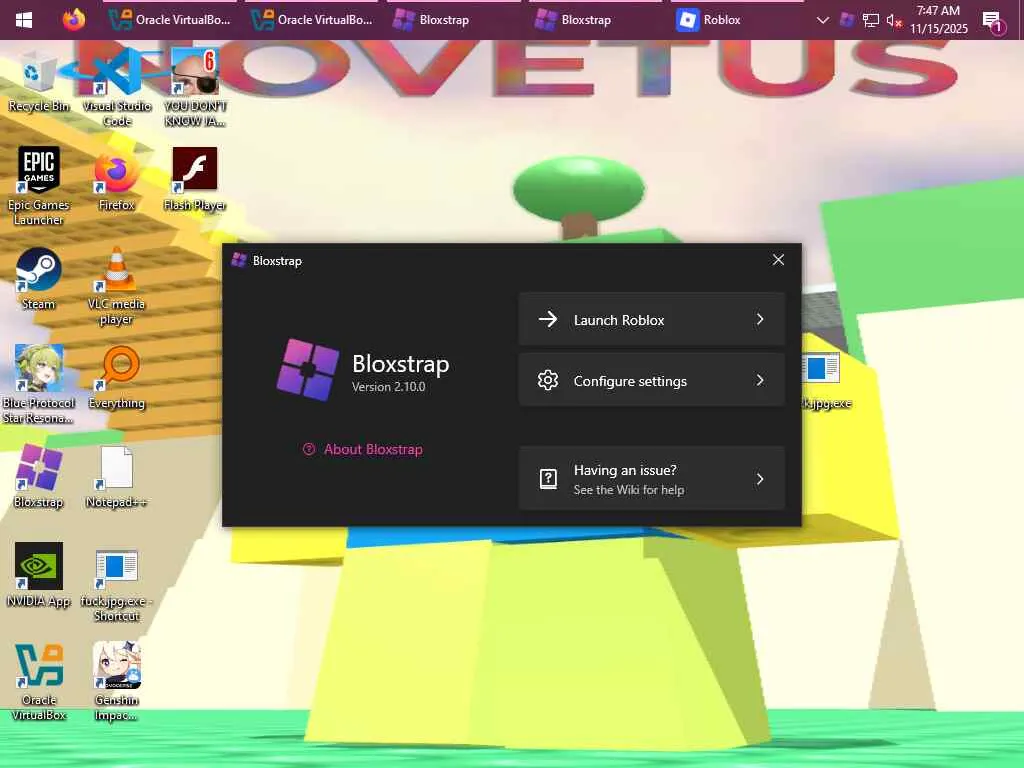This screenshot has height=768, width=1024.
Task: Click Launch Roblox button
Action: 652,319
